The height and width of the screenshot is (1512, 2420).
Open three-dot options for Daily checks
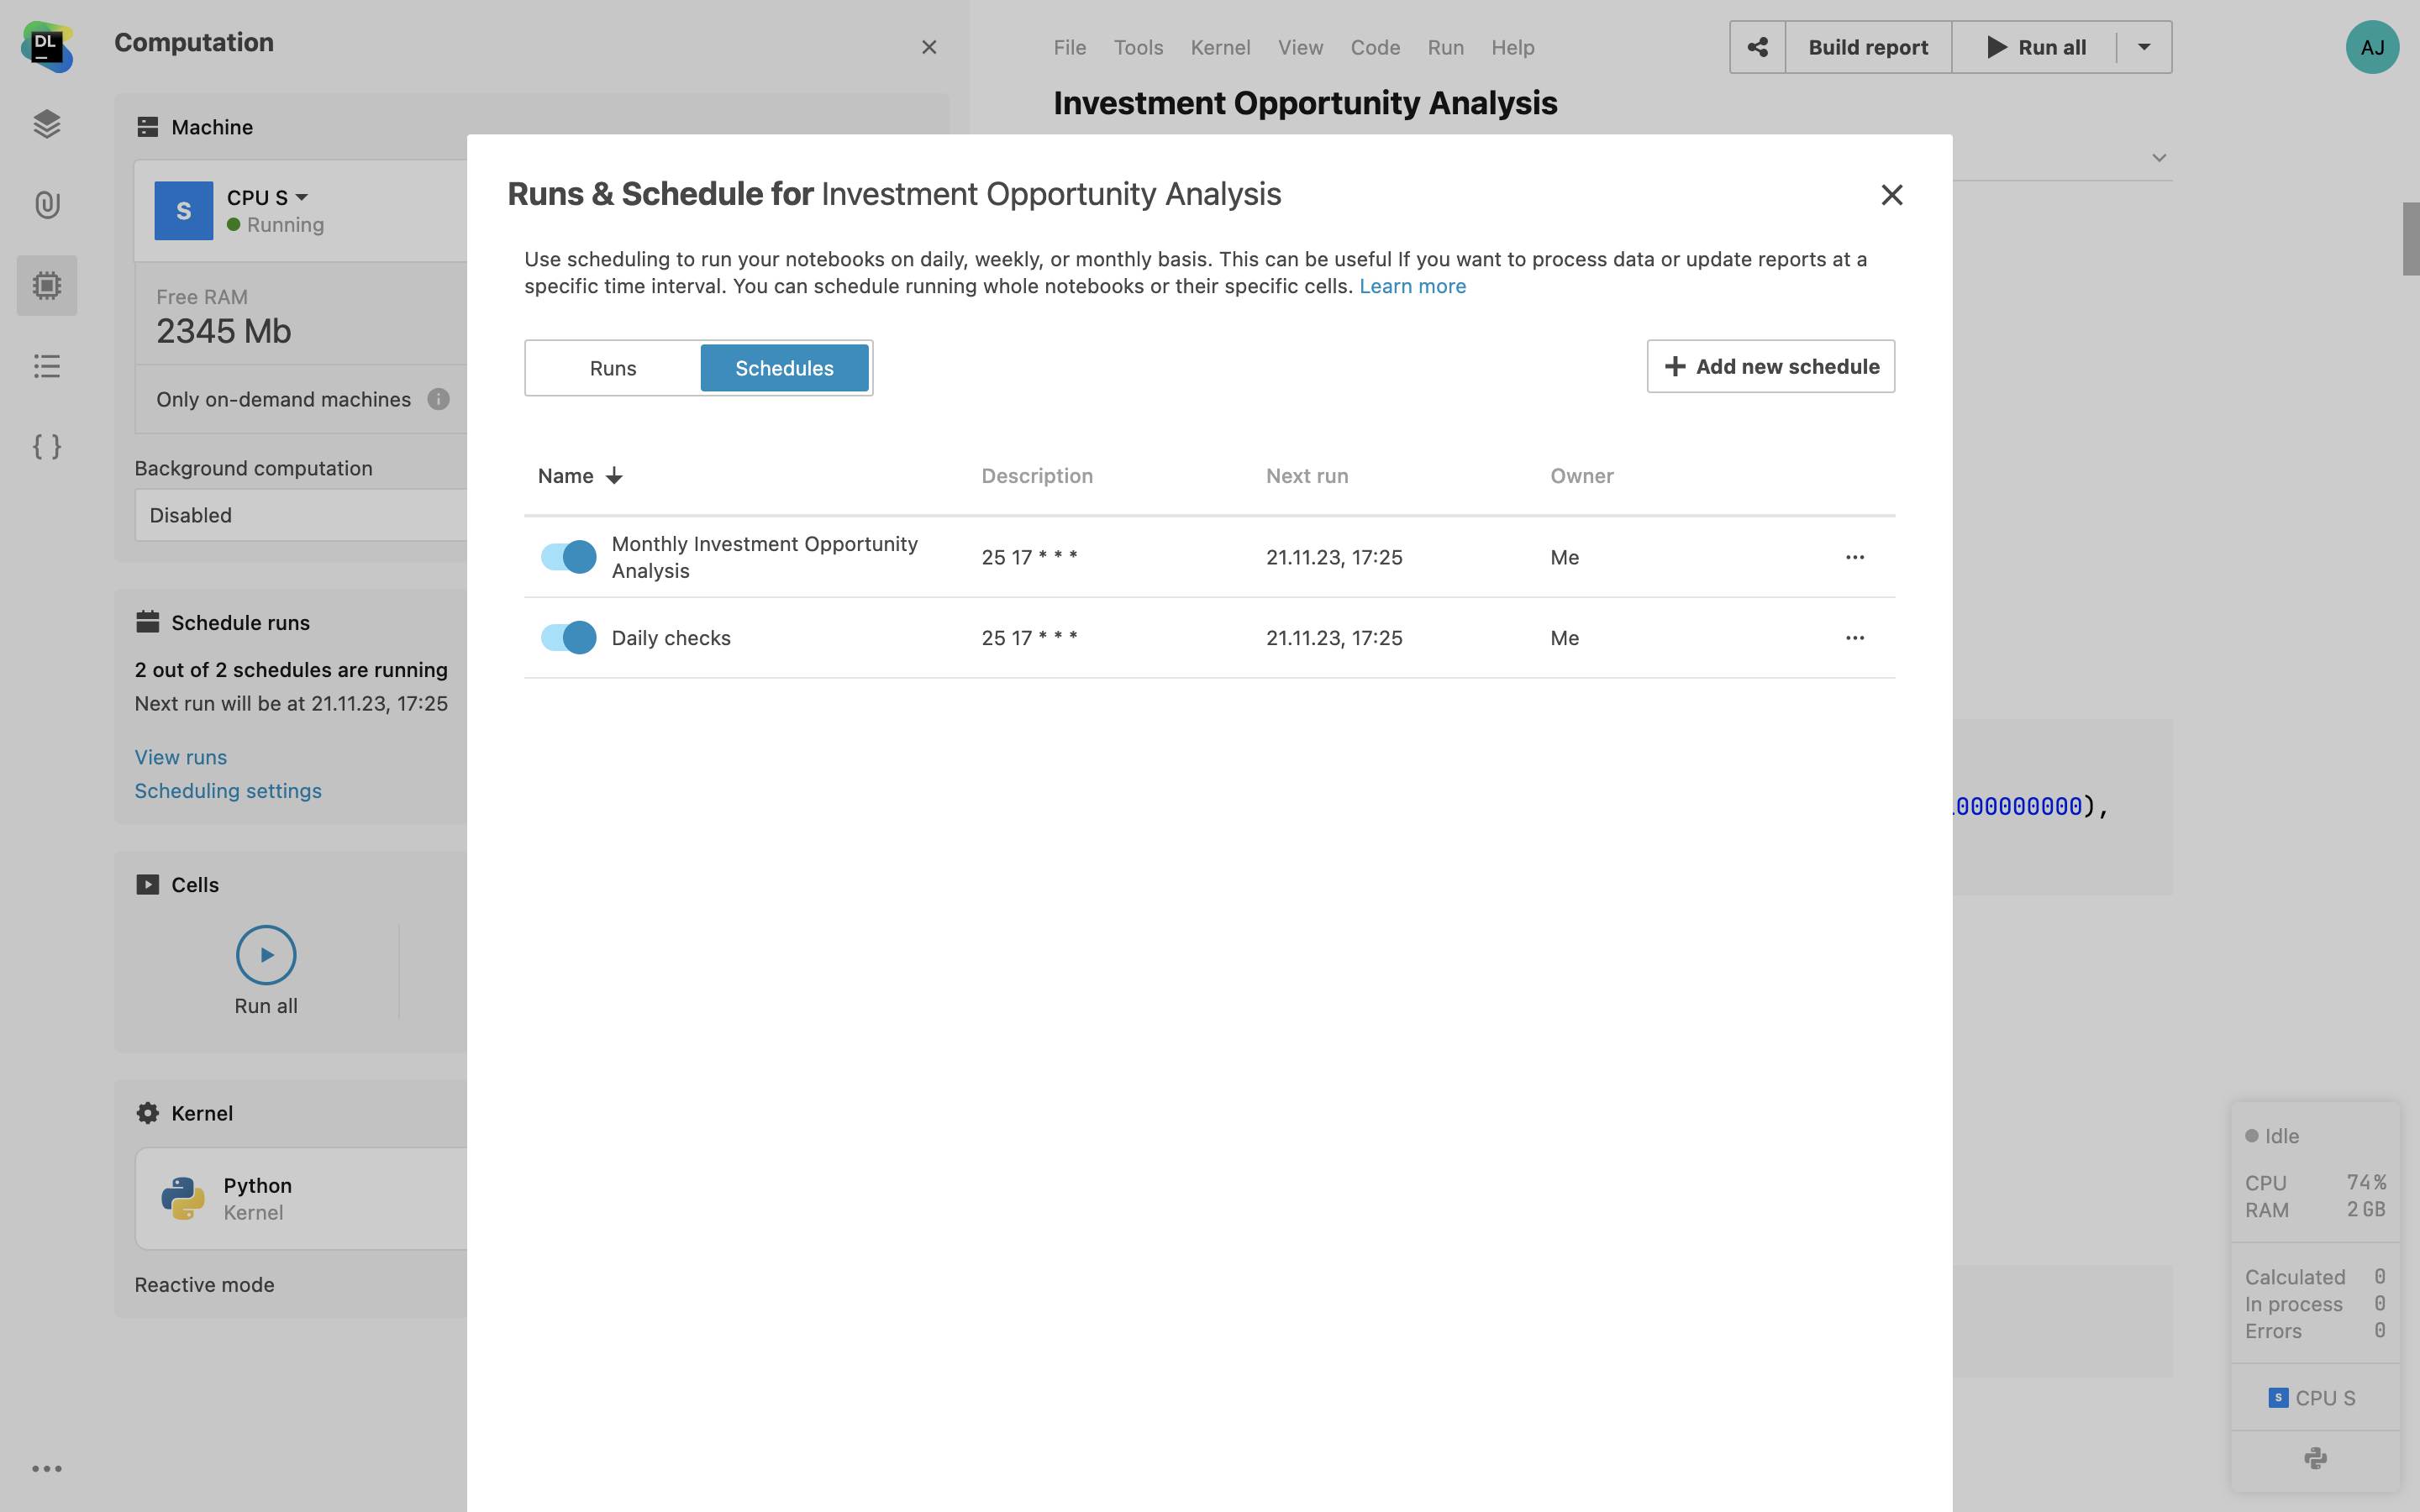[1855, 638]
